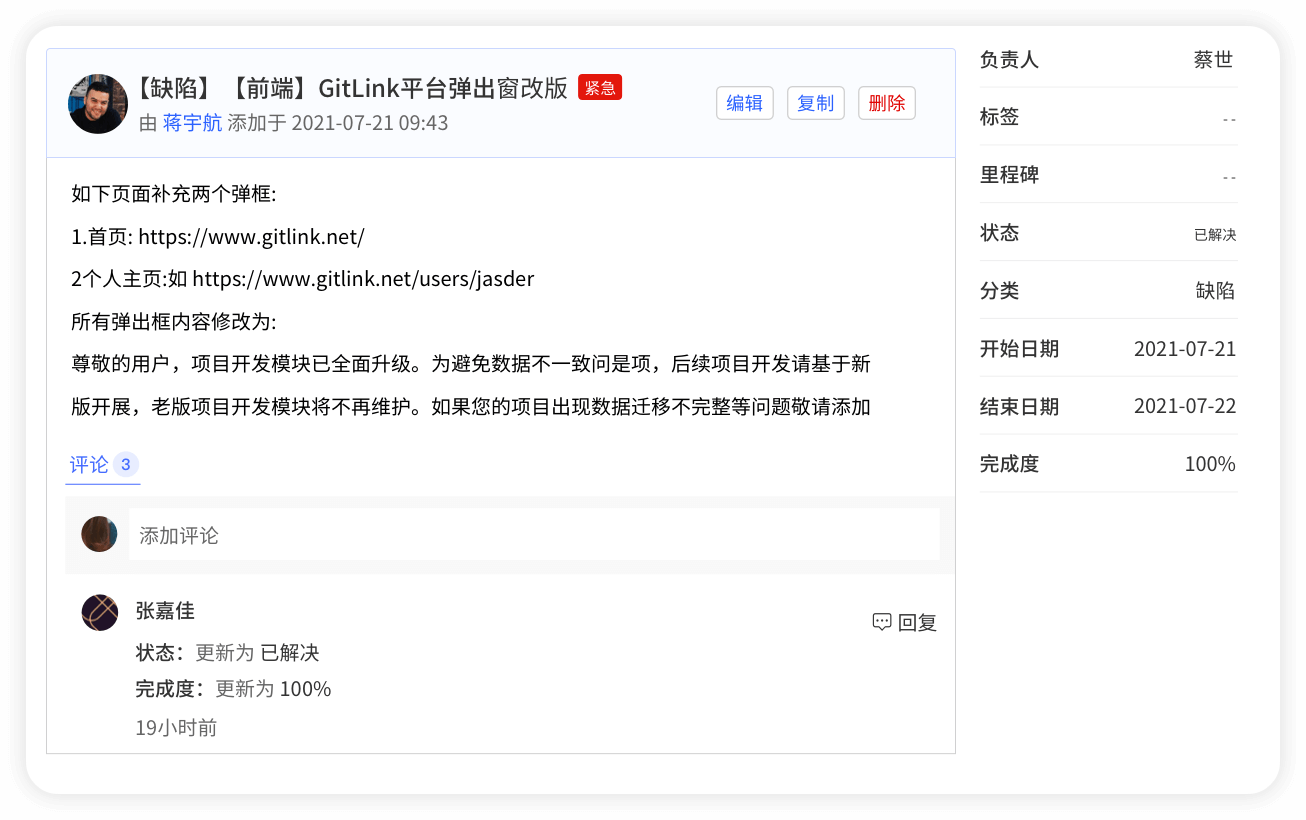
Task: Click the 复制 button
Action: click(815, 102)
